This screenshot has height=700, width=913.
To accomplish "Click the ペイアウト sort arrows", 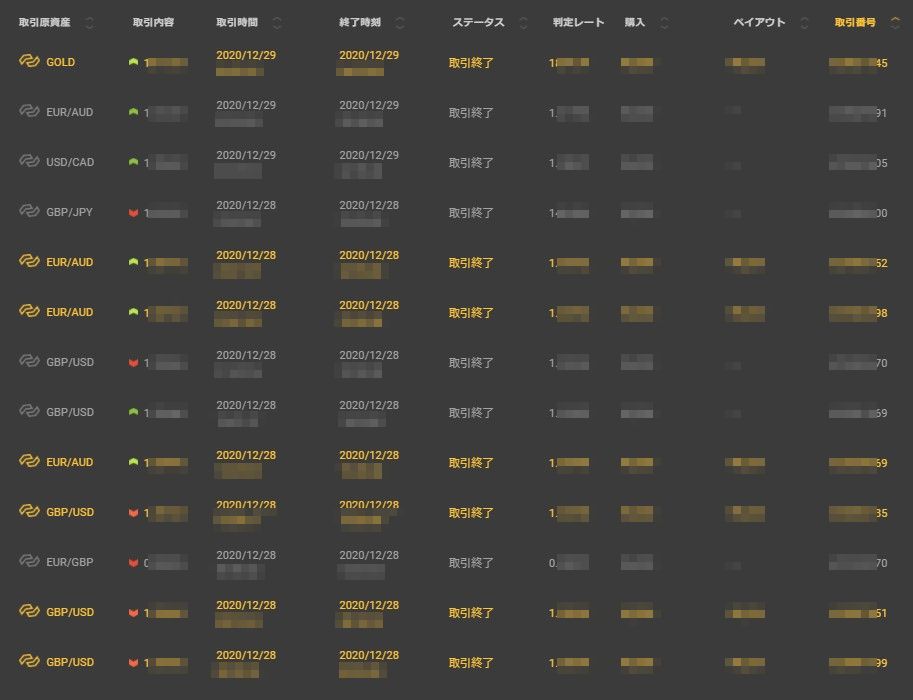I will pos(808,22).
